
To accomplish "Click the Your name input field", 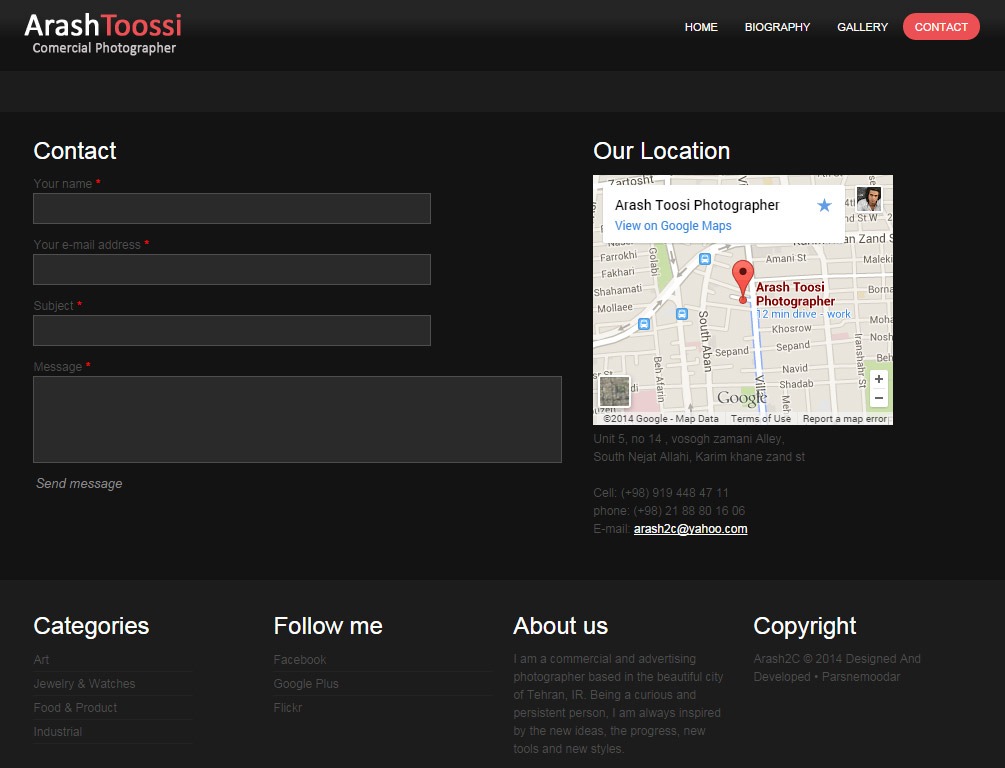I will pos(232,208).
